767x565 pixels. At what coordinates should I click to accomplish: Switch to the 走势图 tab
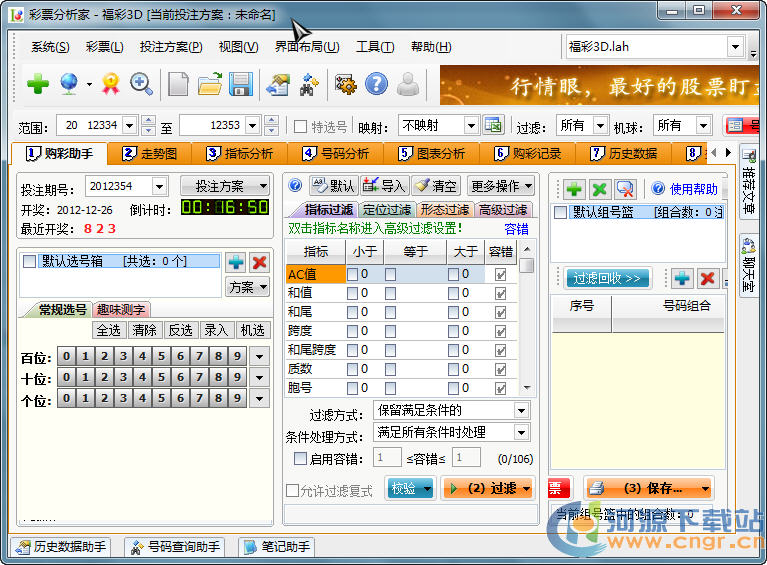[150, 154]
